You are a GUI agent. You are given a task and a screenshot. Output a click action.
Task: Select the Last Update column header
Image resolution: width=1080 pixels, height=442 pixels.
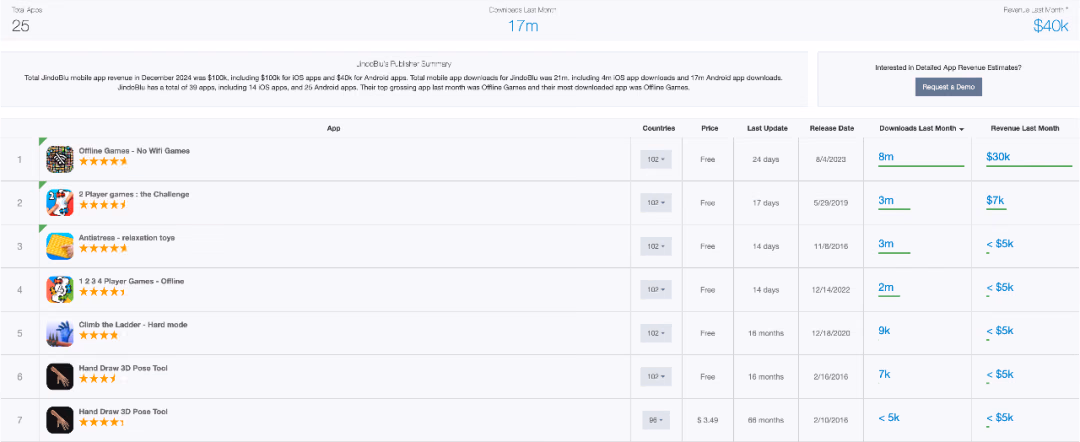pos(766,128)
